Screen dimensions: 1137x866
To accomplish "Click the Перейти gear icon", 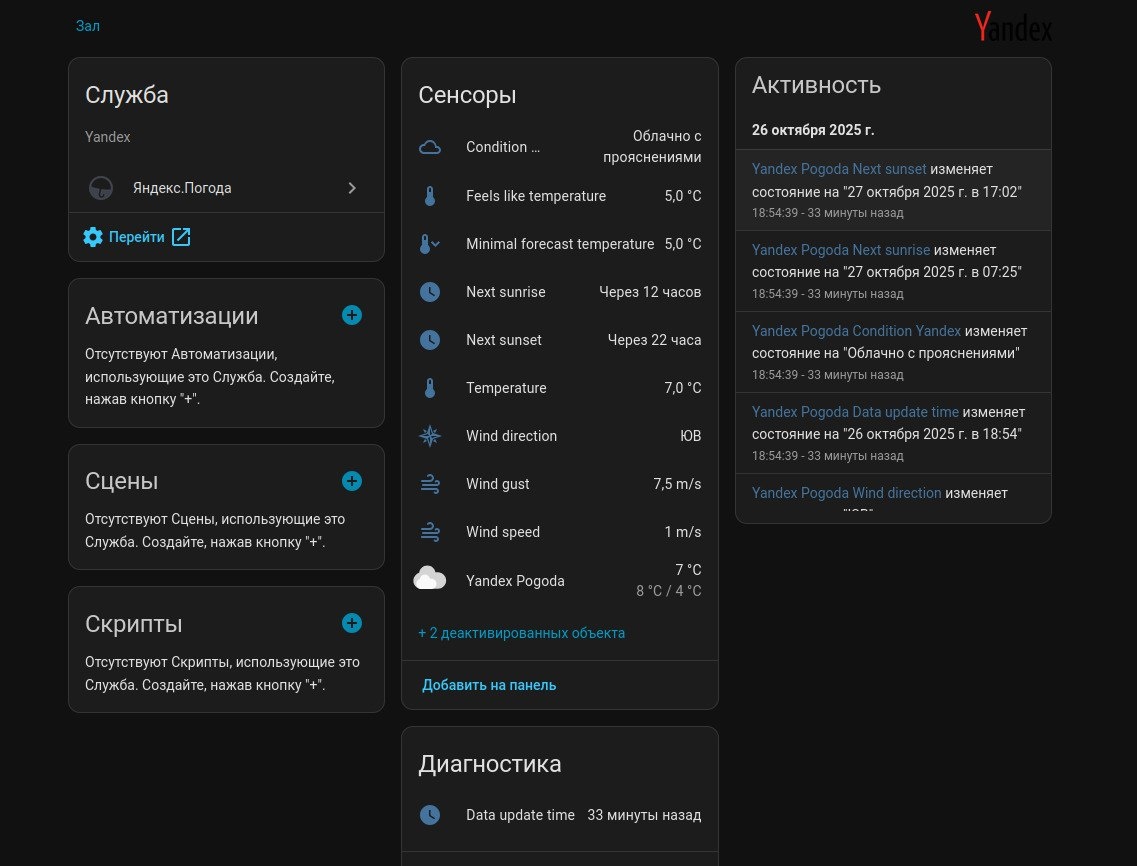I will click(93, 237).
